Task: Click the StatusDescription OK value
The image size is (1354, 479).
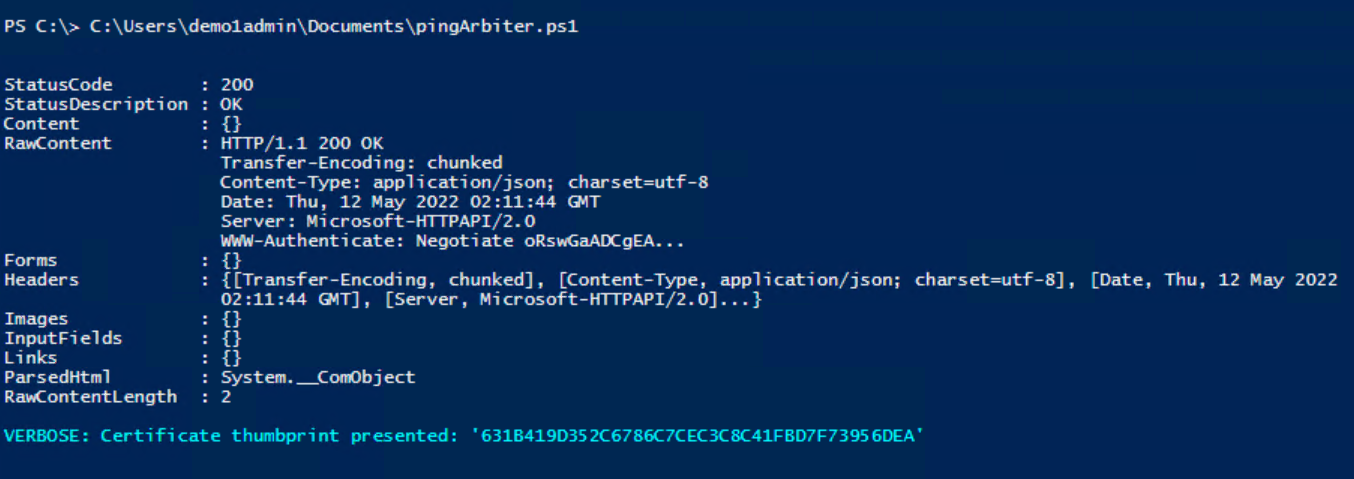Action: pyautogui.click(x=231, y=104)
